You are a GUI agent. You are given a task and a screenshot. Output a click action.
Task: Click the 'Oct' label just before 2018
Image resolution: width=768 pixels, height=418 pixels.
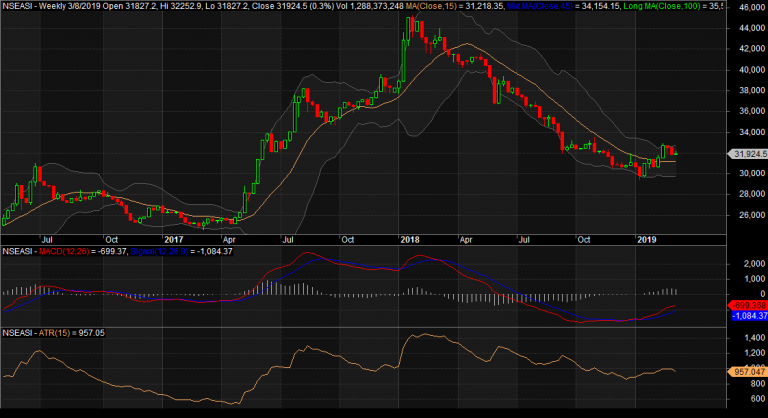(x=347, y=240)
